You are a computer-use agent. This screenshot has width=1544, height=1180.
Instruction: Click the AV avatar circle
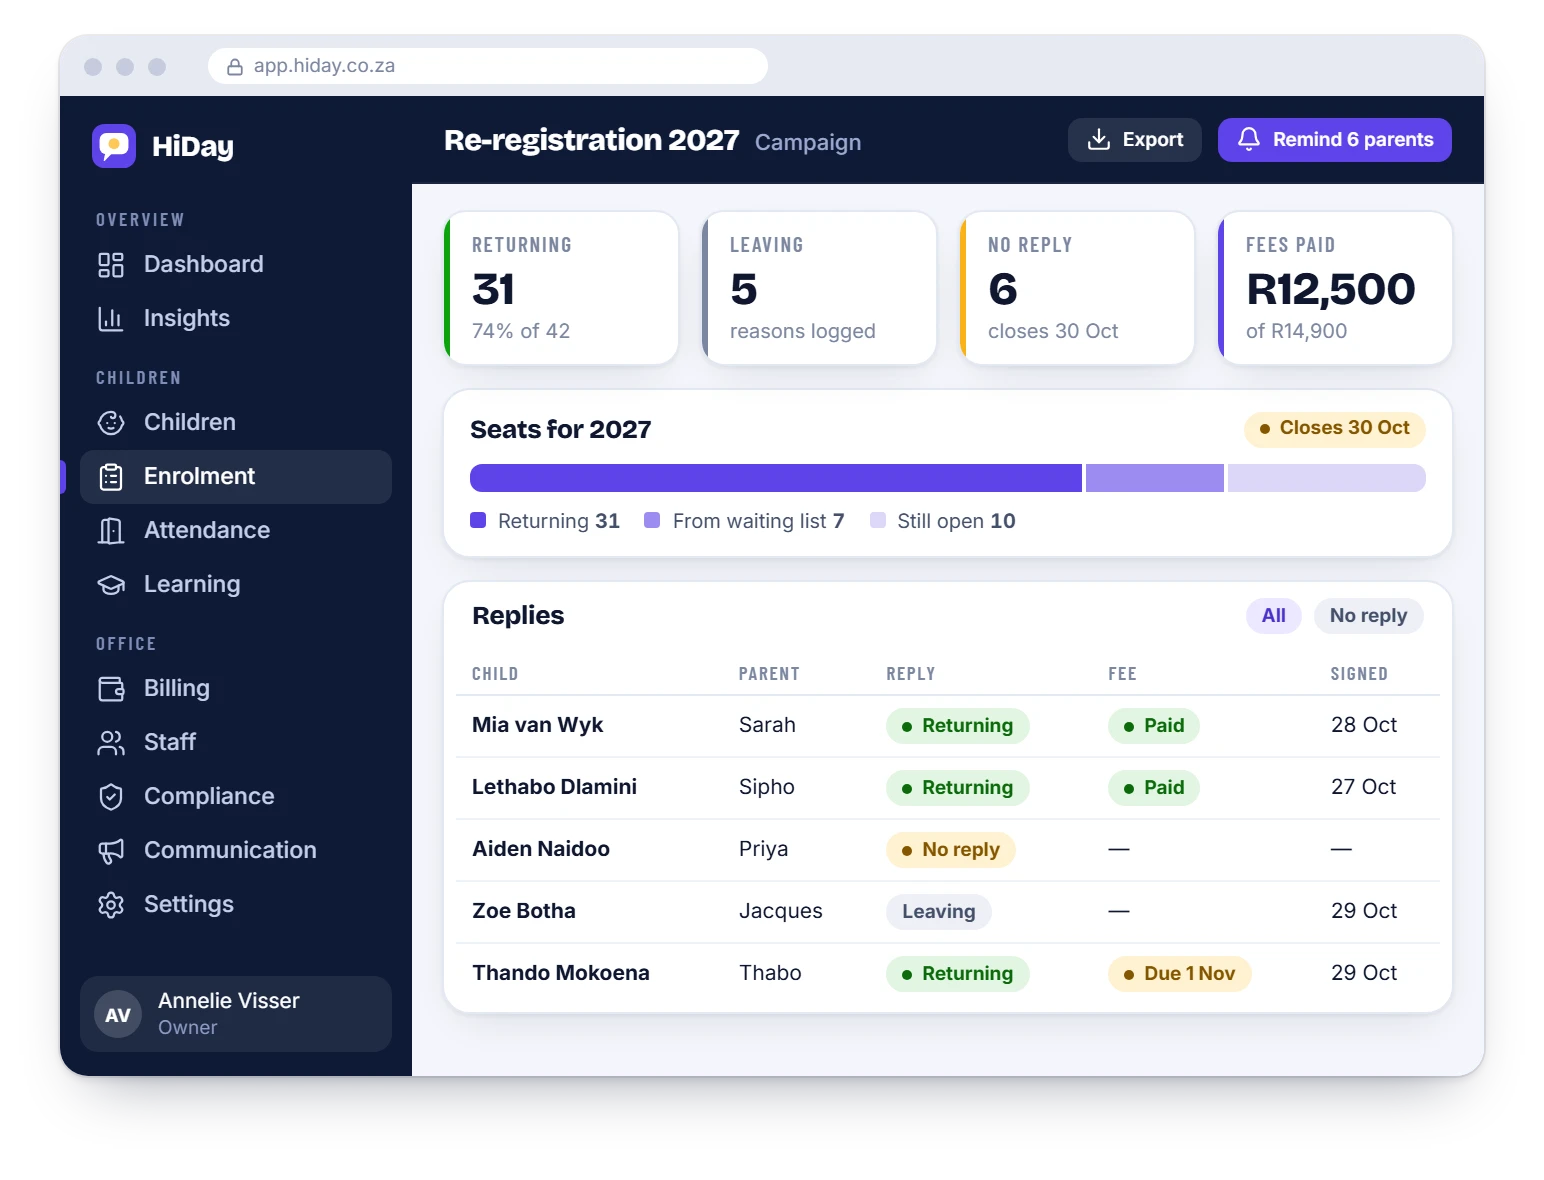coord(118,1014)
